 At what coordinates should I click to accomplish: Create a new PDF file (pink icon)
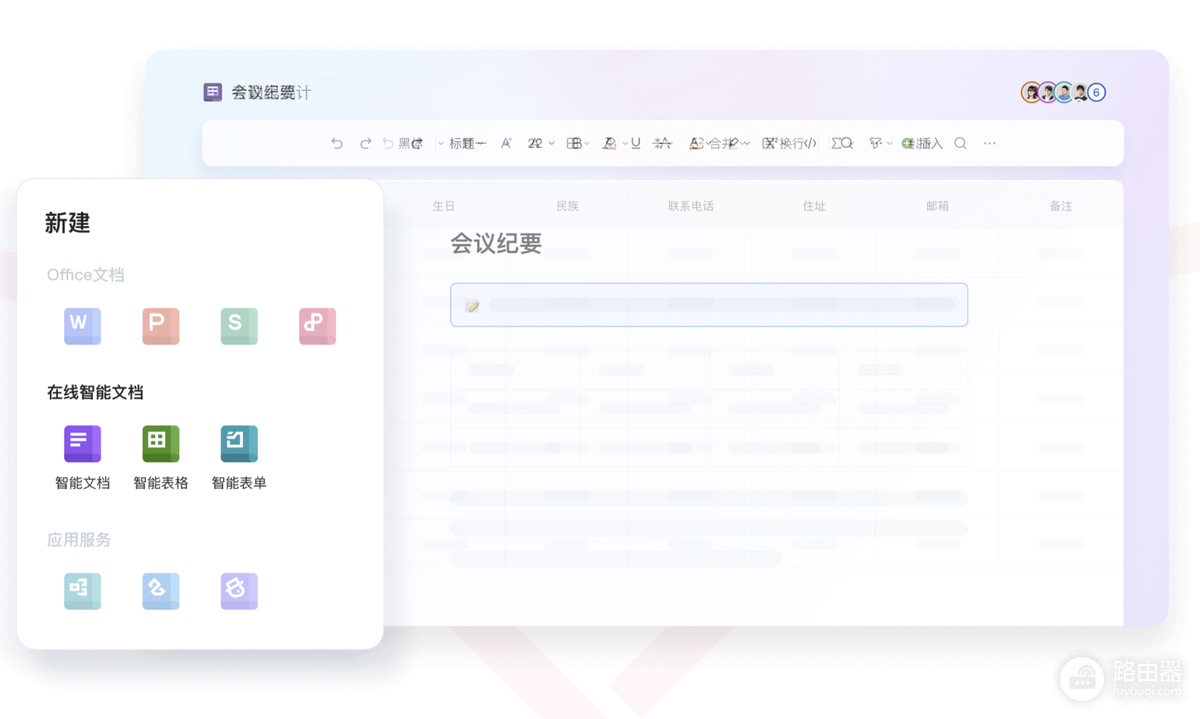[x=317, y=326]
